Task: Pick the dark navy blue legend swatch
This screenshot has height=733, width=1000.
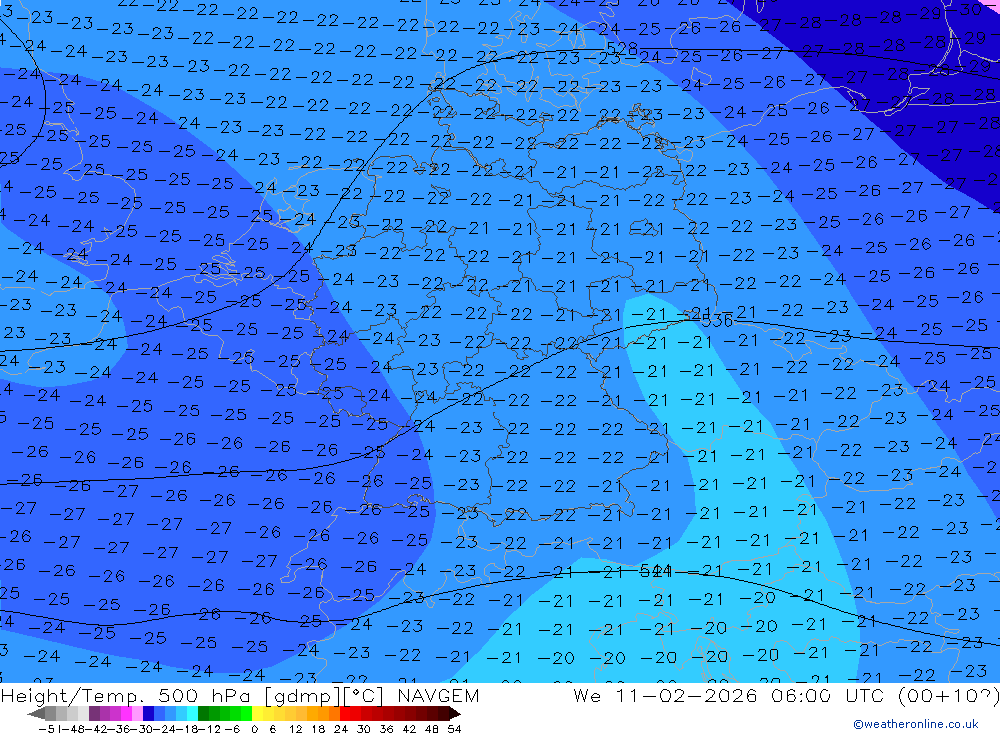Action: click(x=148, y=713)
